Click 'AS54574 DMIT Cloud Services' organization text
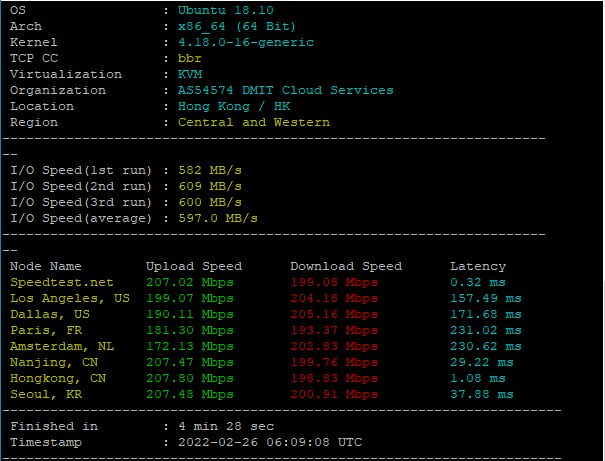 286,90
